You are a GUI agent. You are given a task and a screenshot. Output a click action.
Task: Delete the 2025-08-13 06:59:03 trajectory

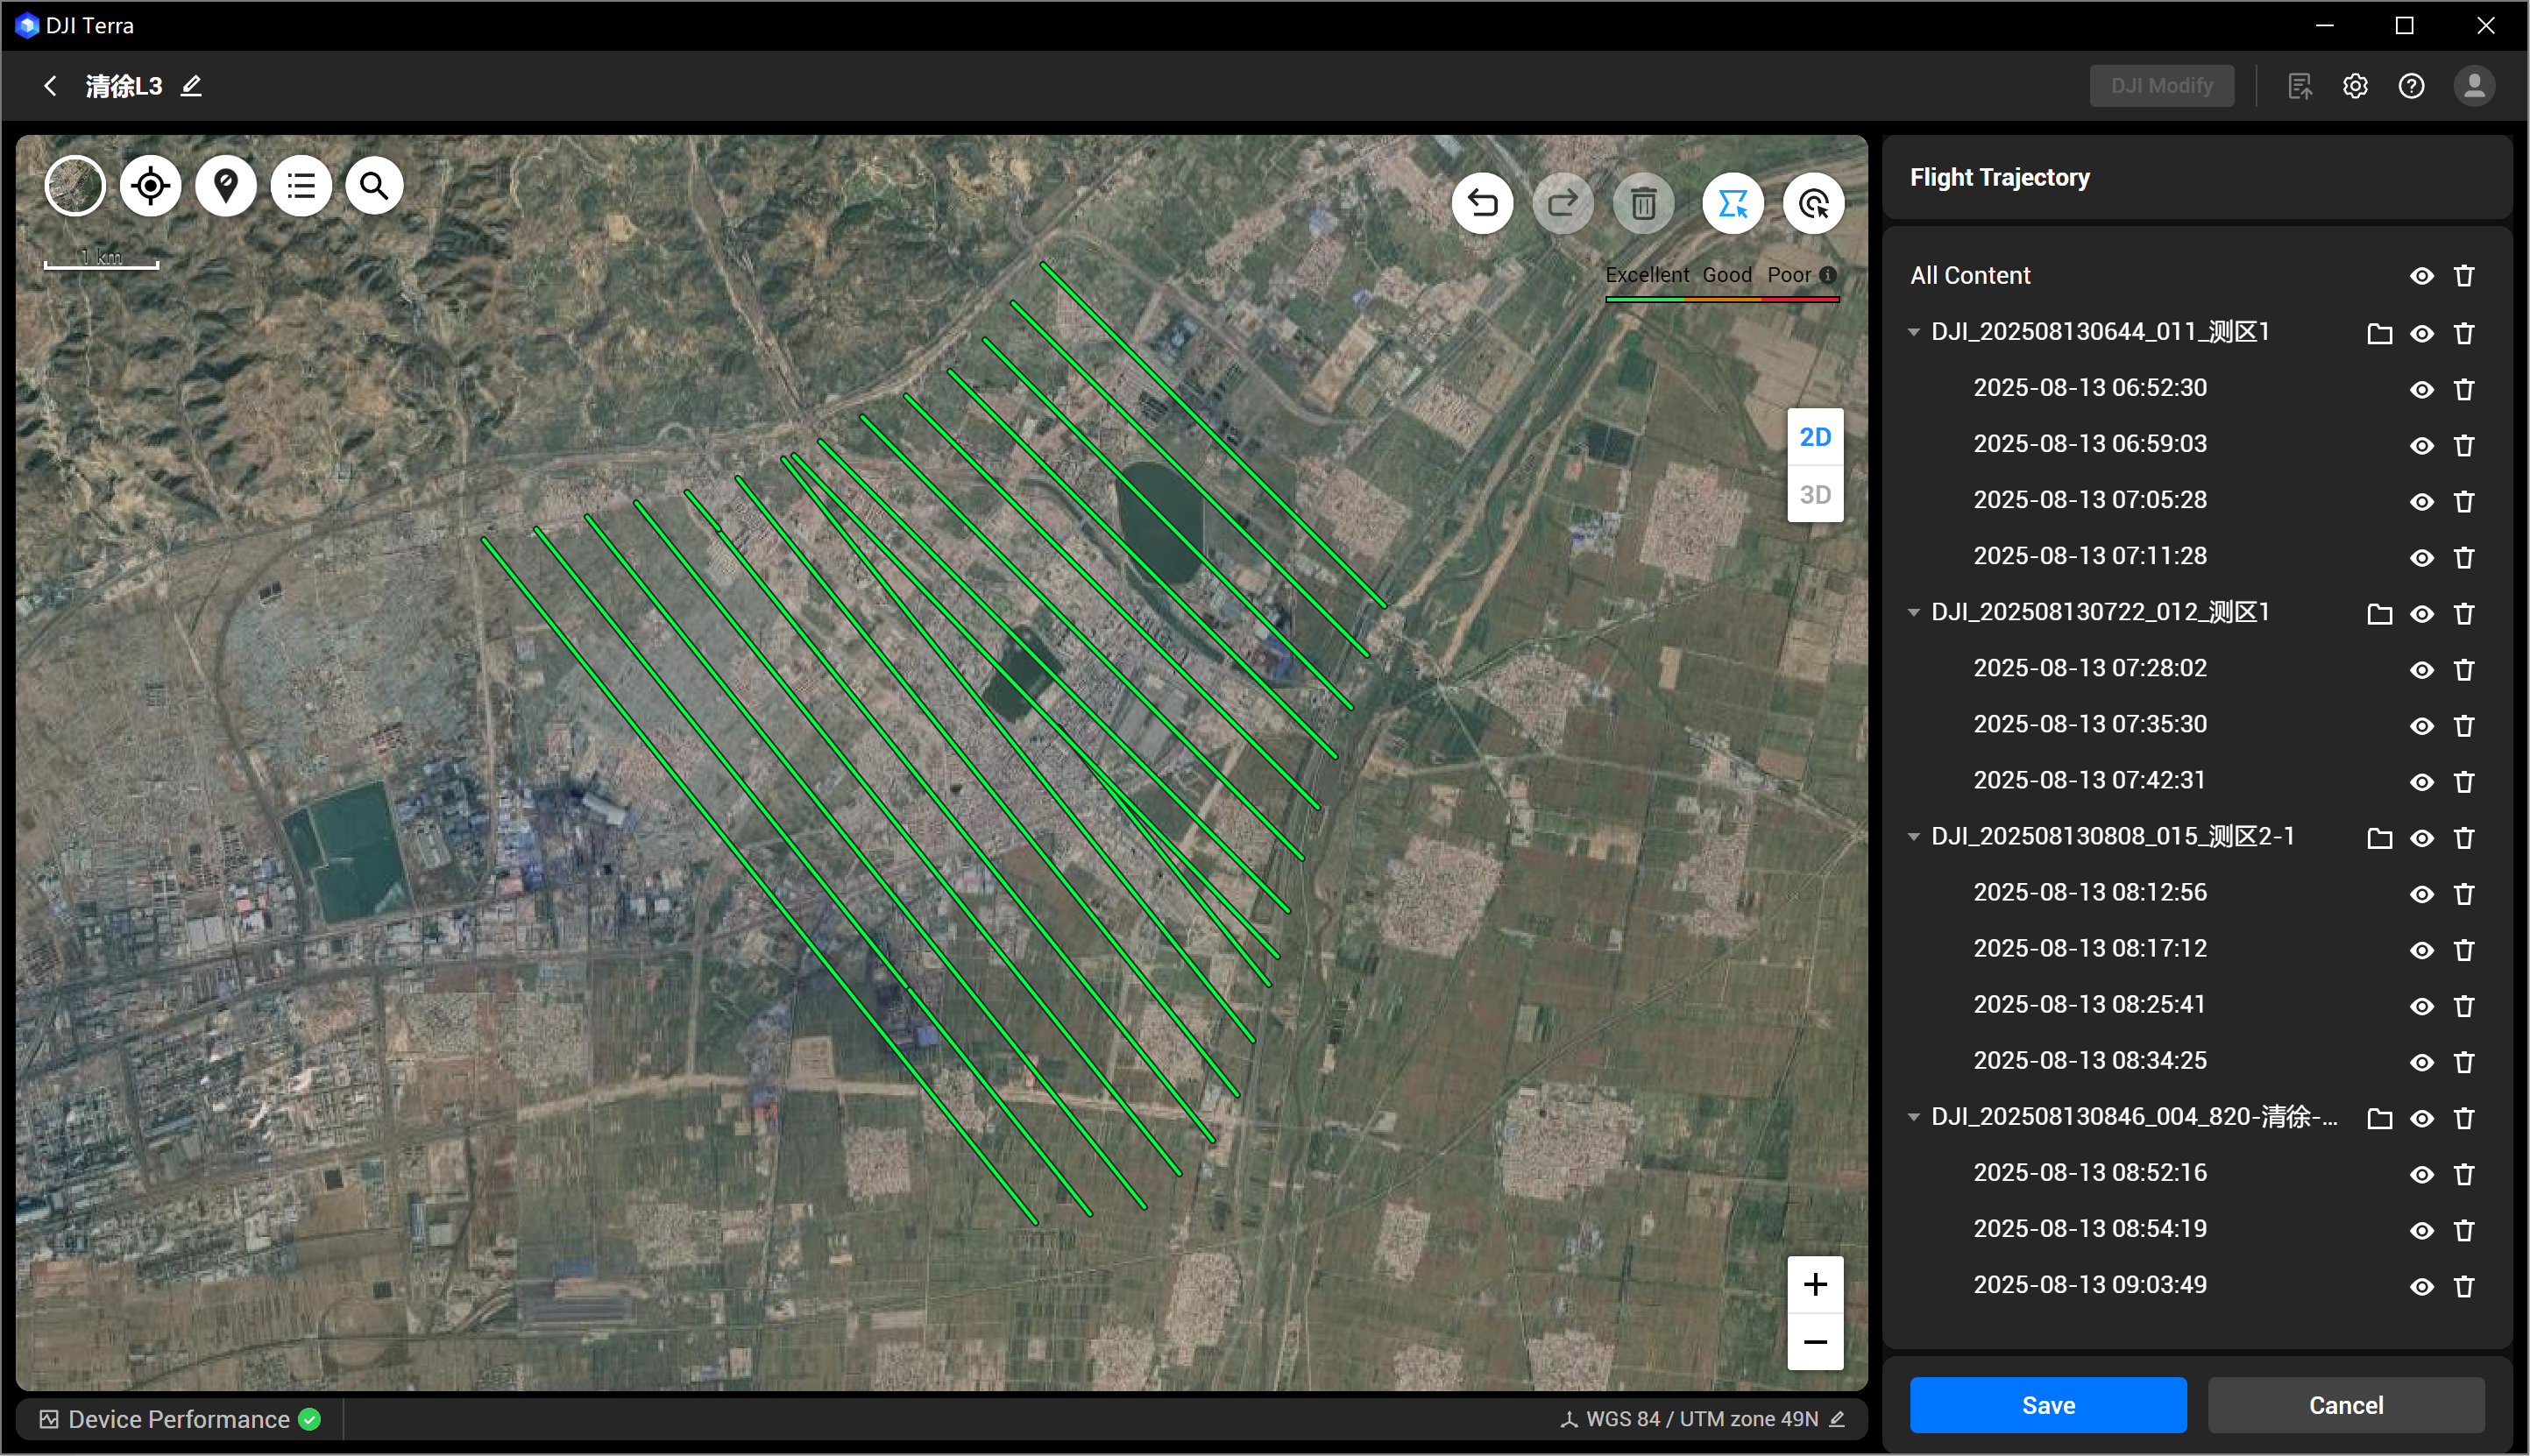tap(2464, 445)
